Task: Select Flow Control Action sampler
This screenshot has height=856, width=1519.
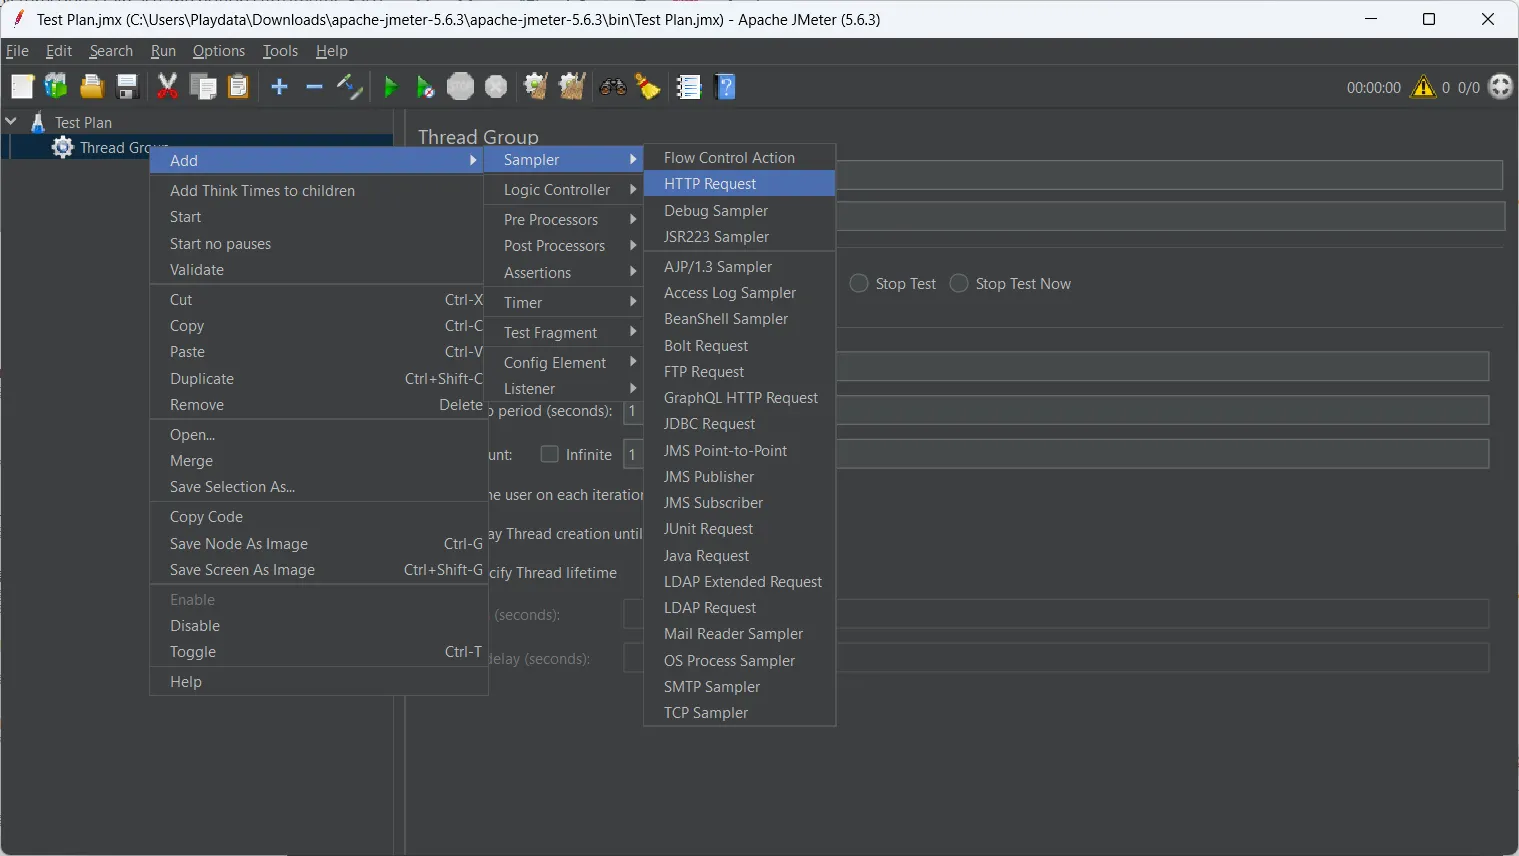Action: (x=740, y=158)
